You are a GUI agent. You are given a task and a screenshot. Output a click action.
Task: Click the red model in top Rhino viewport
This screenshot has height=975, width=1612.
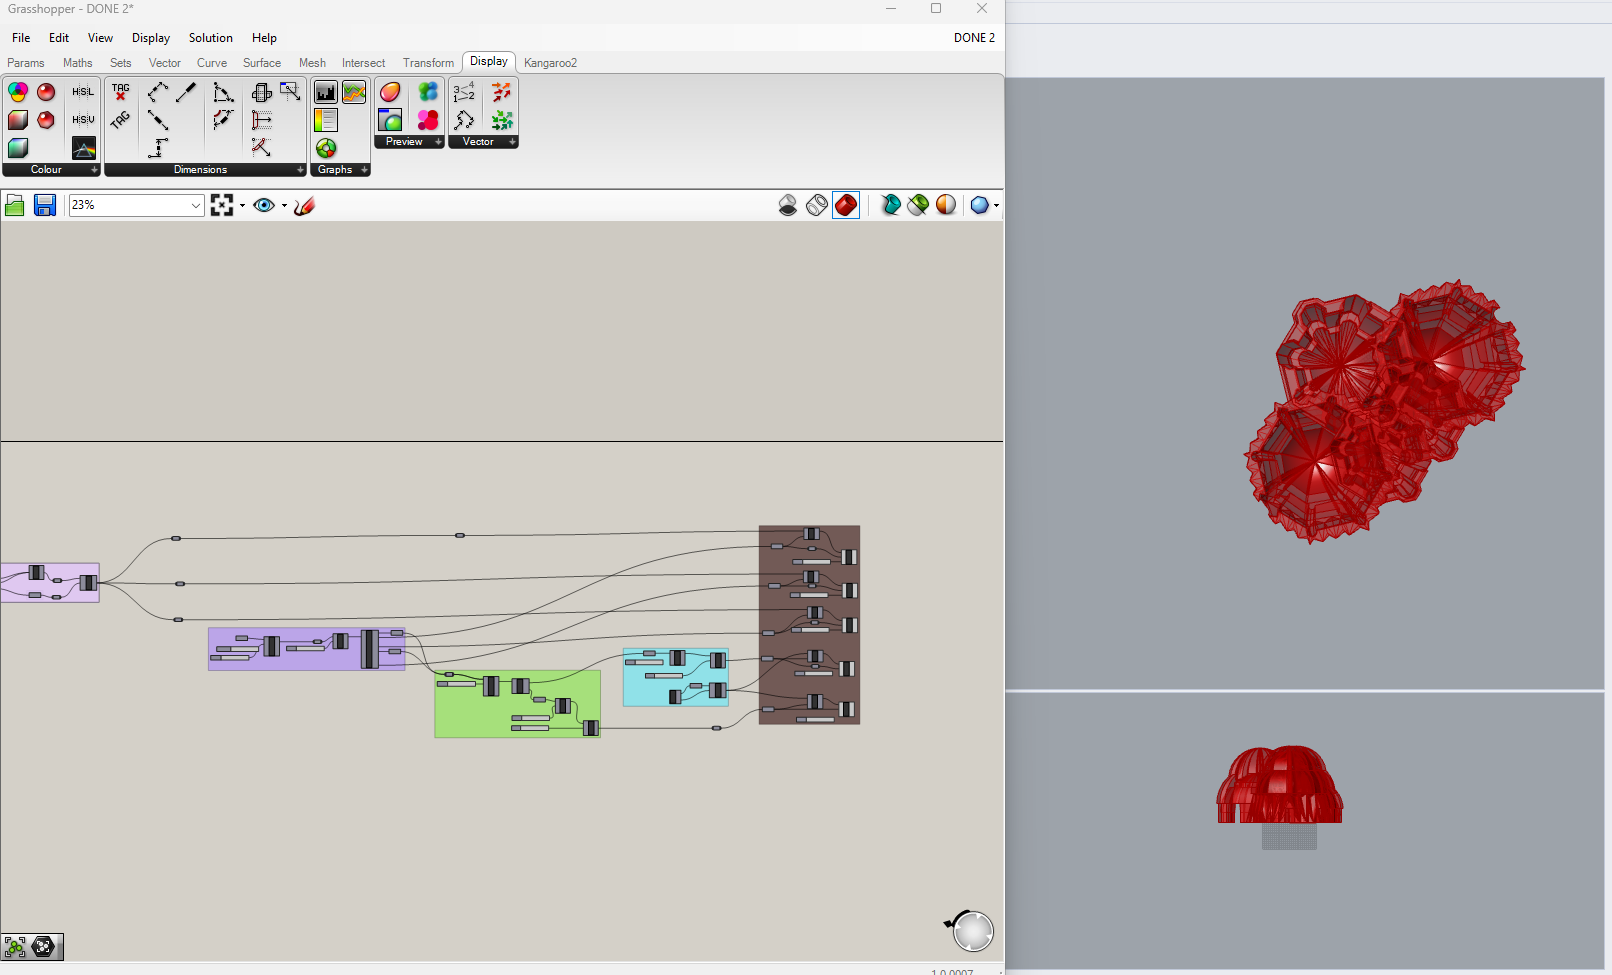coord(1384,411)
